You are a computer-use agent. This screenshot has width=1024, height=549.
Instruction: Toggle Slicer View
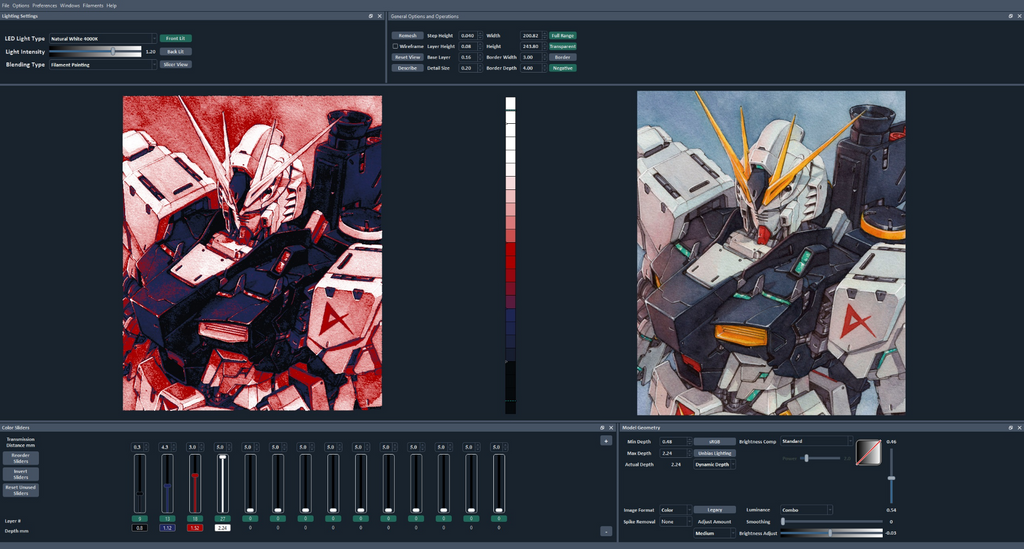click(x=176, y=65)
